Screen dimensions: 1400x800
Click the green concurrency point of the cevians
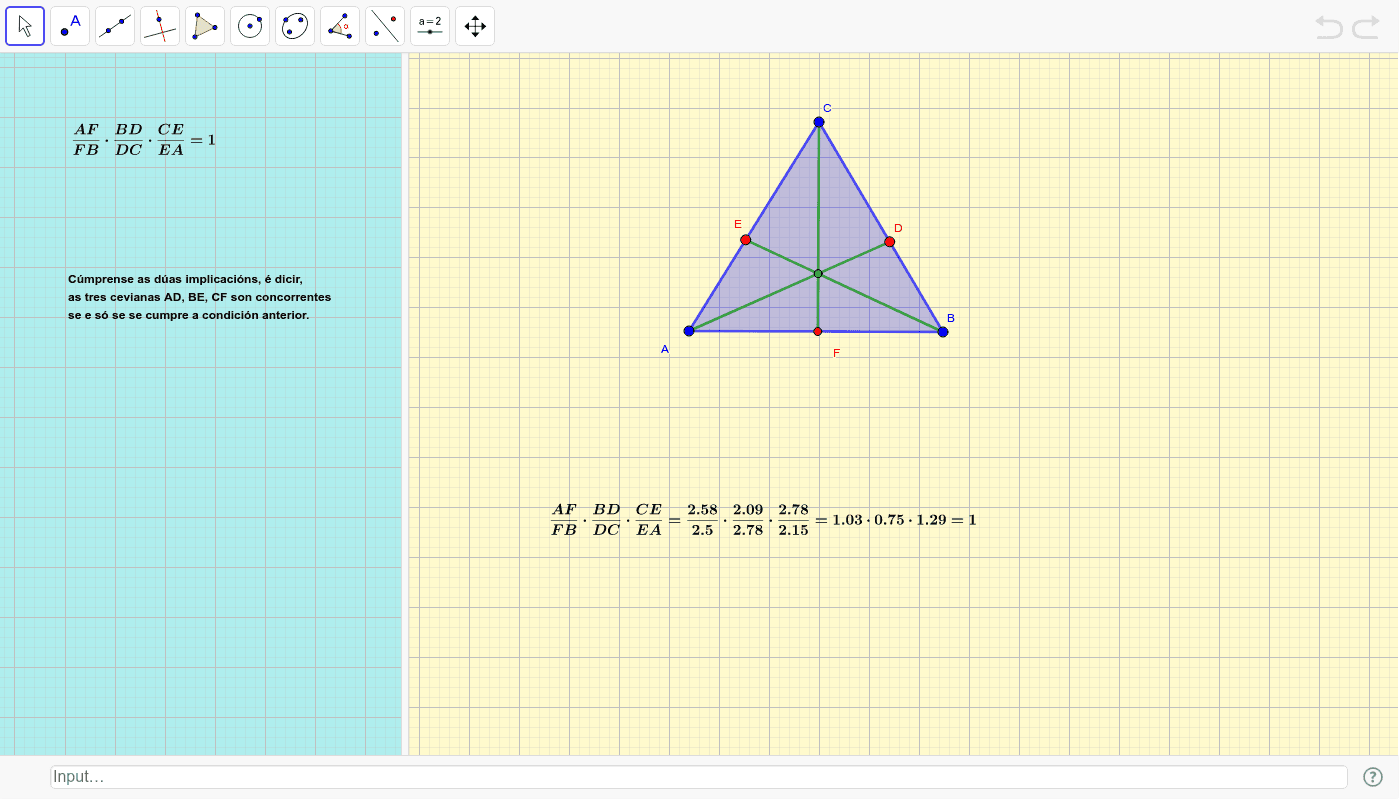(x=818, y=273)
